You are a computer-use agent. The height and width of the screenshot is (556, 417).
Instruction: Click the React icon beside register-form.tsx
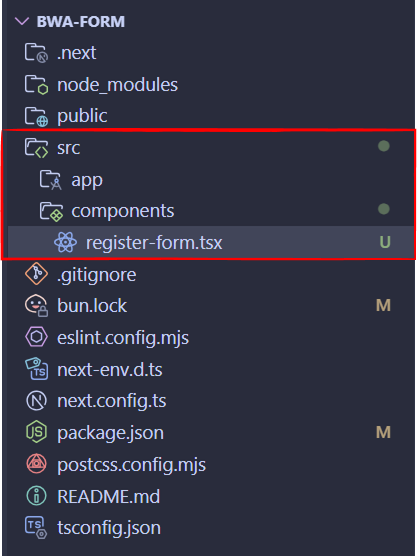[x=65, y=243]
